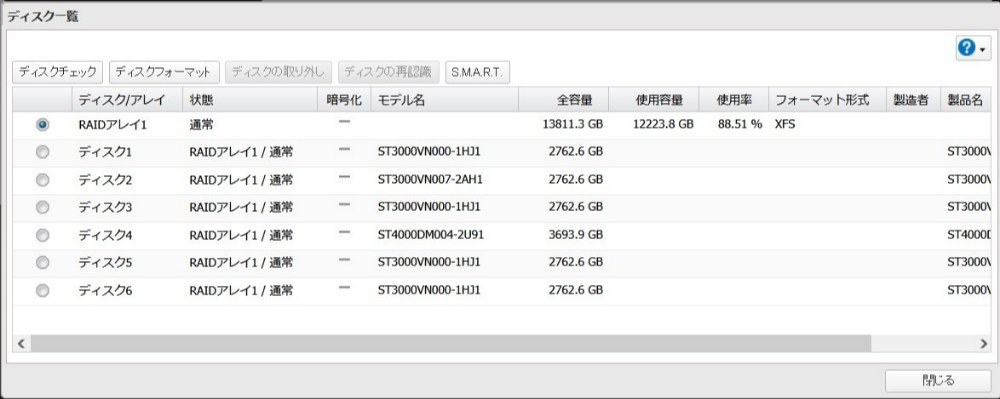Image resolution: width=1000 pixels, height=399 pixels.
Task: Click the horizontal scrollbar left arrow
Action: click(20, 344)
